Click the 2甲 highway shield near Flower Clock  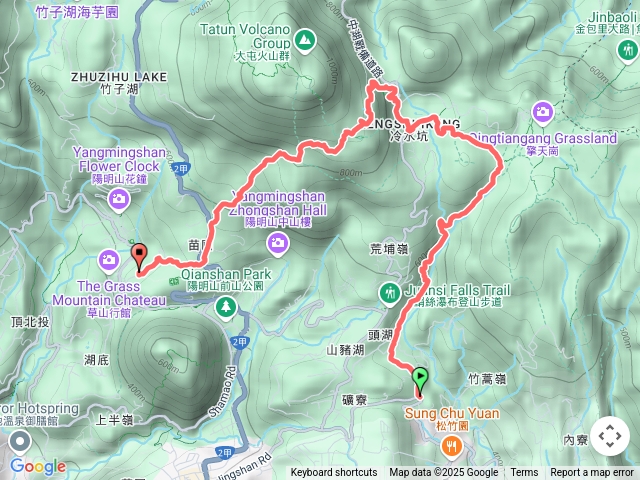tap(181, 169)
